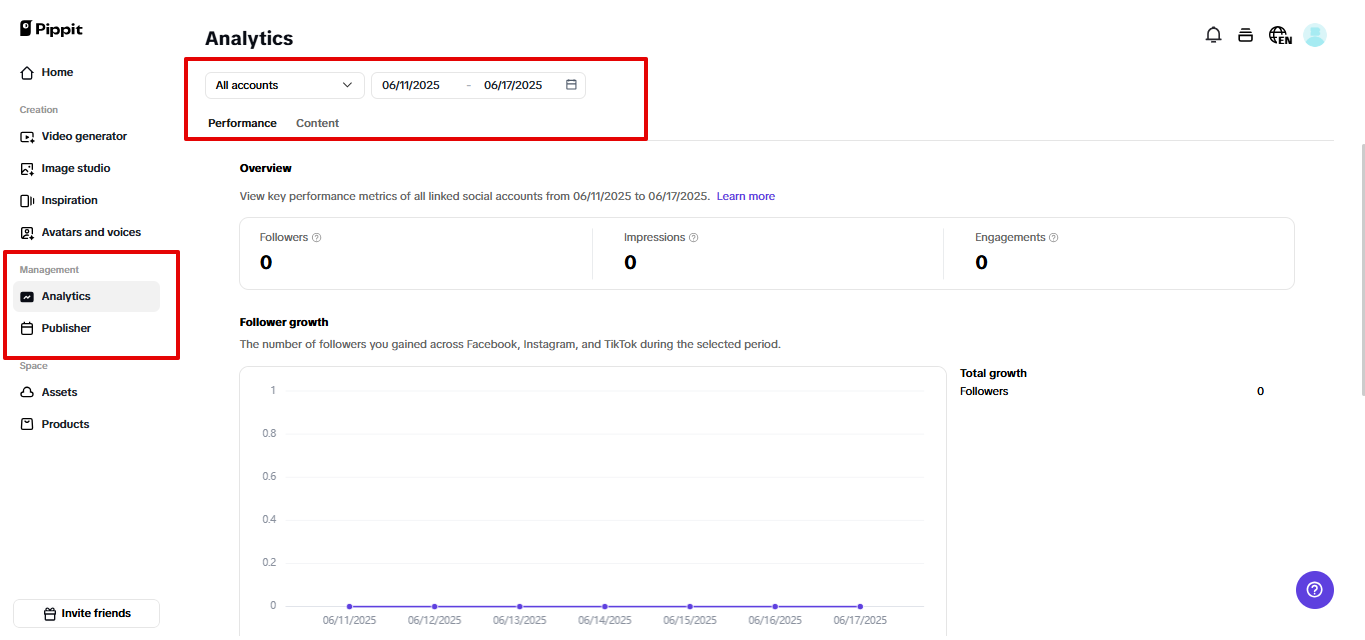Open the EN language selector
This screenshot has width=1365, height=640.
click(1280, 34)
